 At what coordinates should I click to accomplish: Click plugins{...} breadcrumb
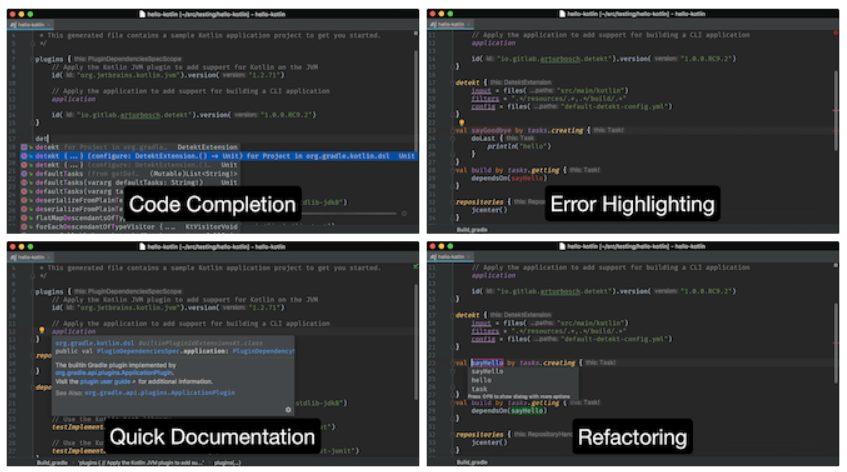(227, 463)
